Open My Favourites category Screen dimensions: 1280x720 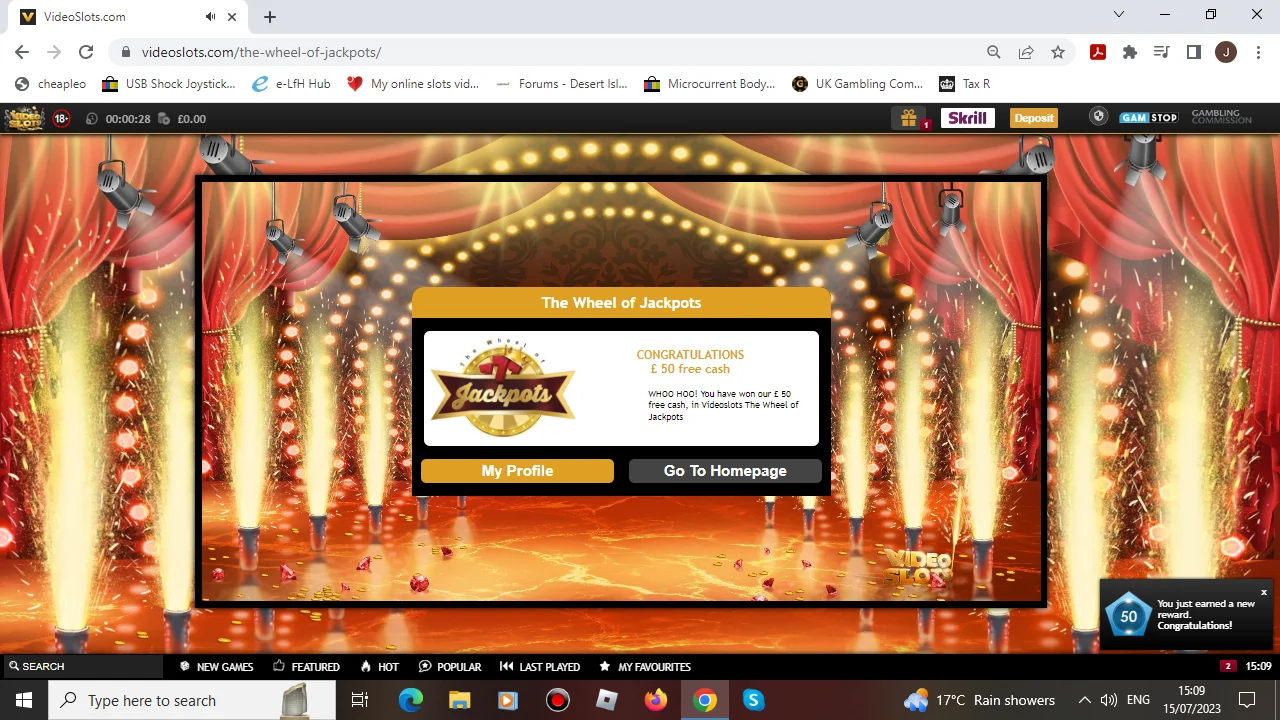point(645,667)
